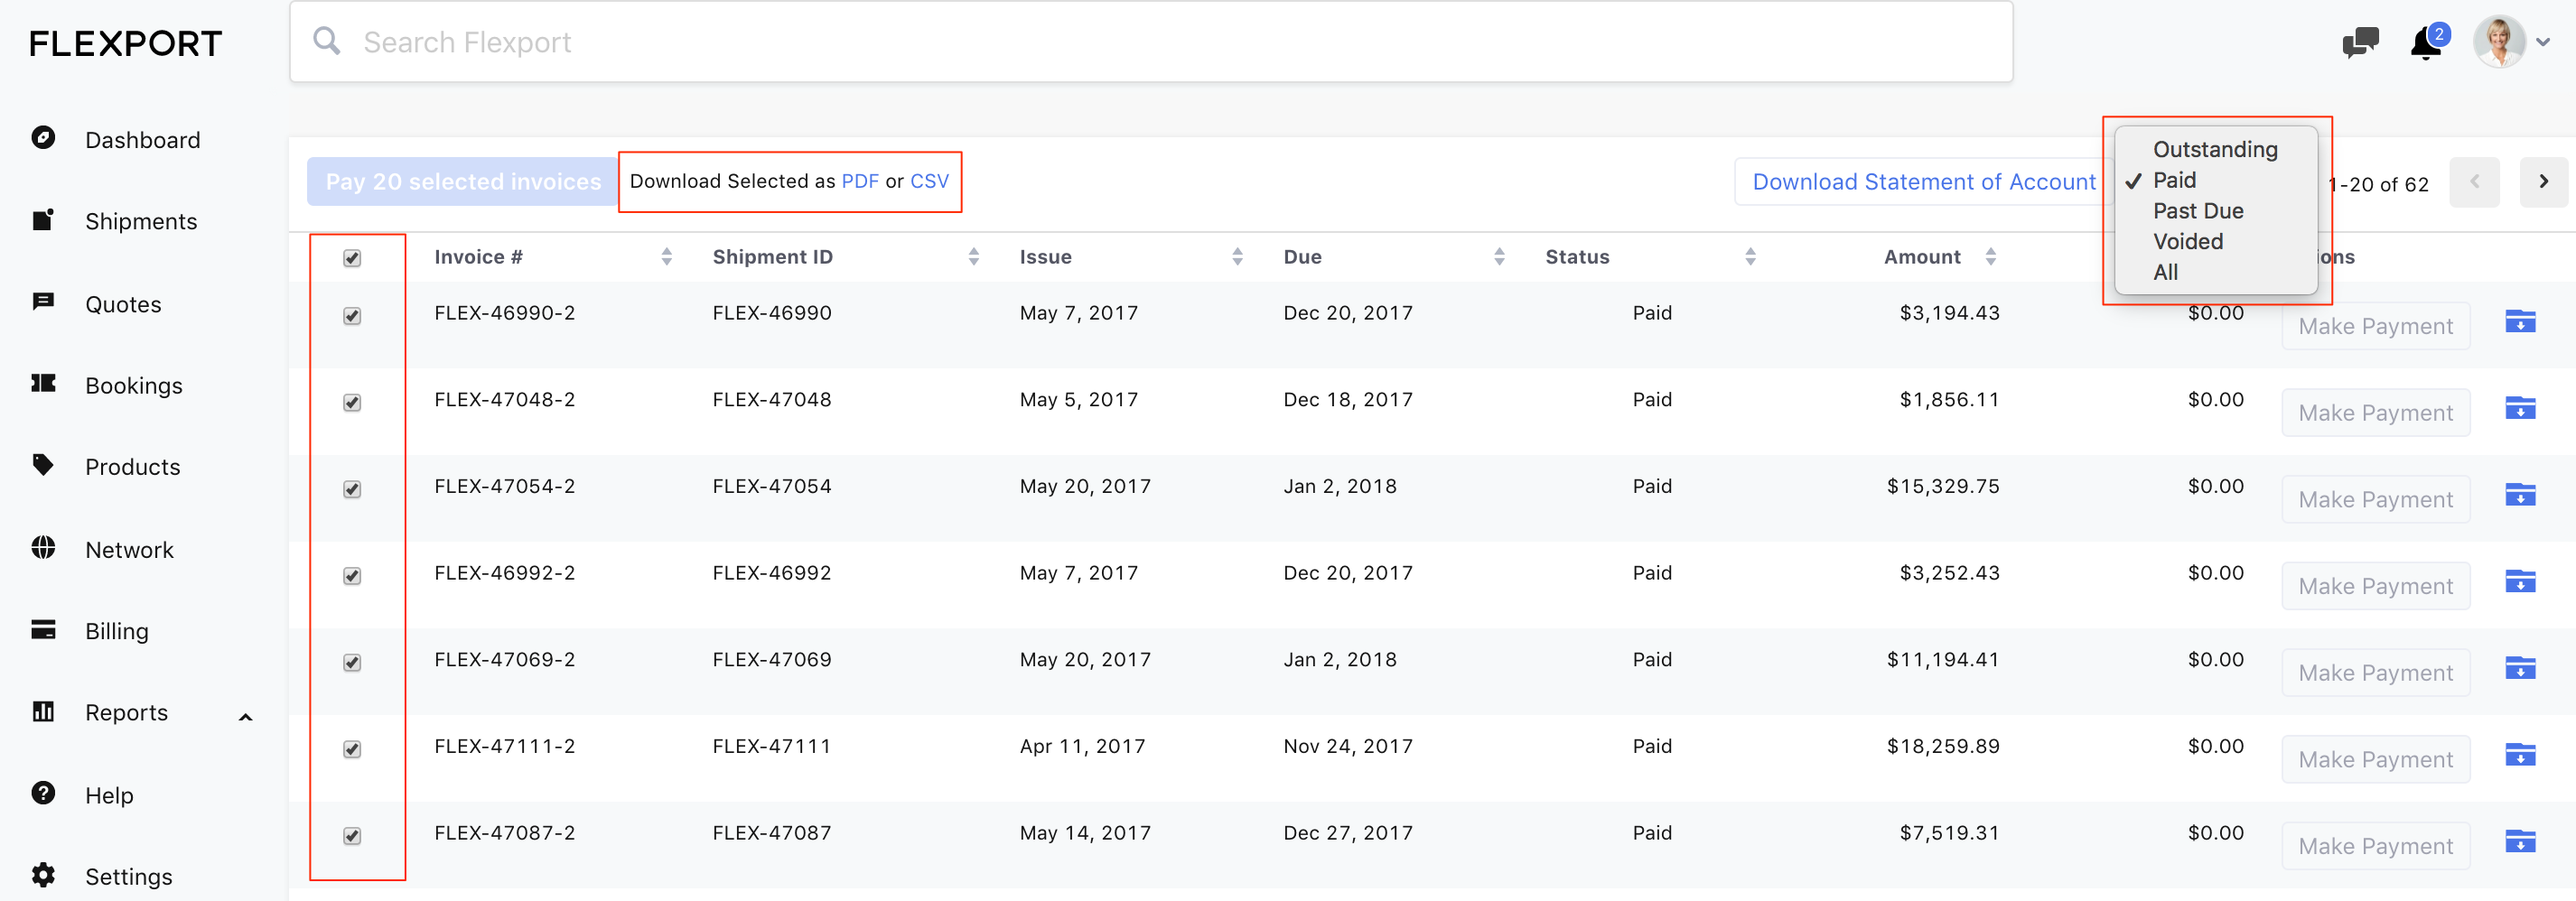Open Billing from the sidebar
Screen dimensions: 2576x901
117,632
